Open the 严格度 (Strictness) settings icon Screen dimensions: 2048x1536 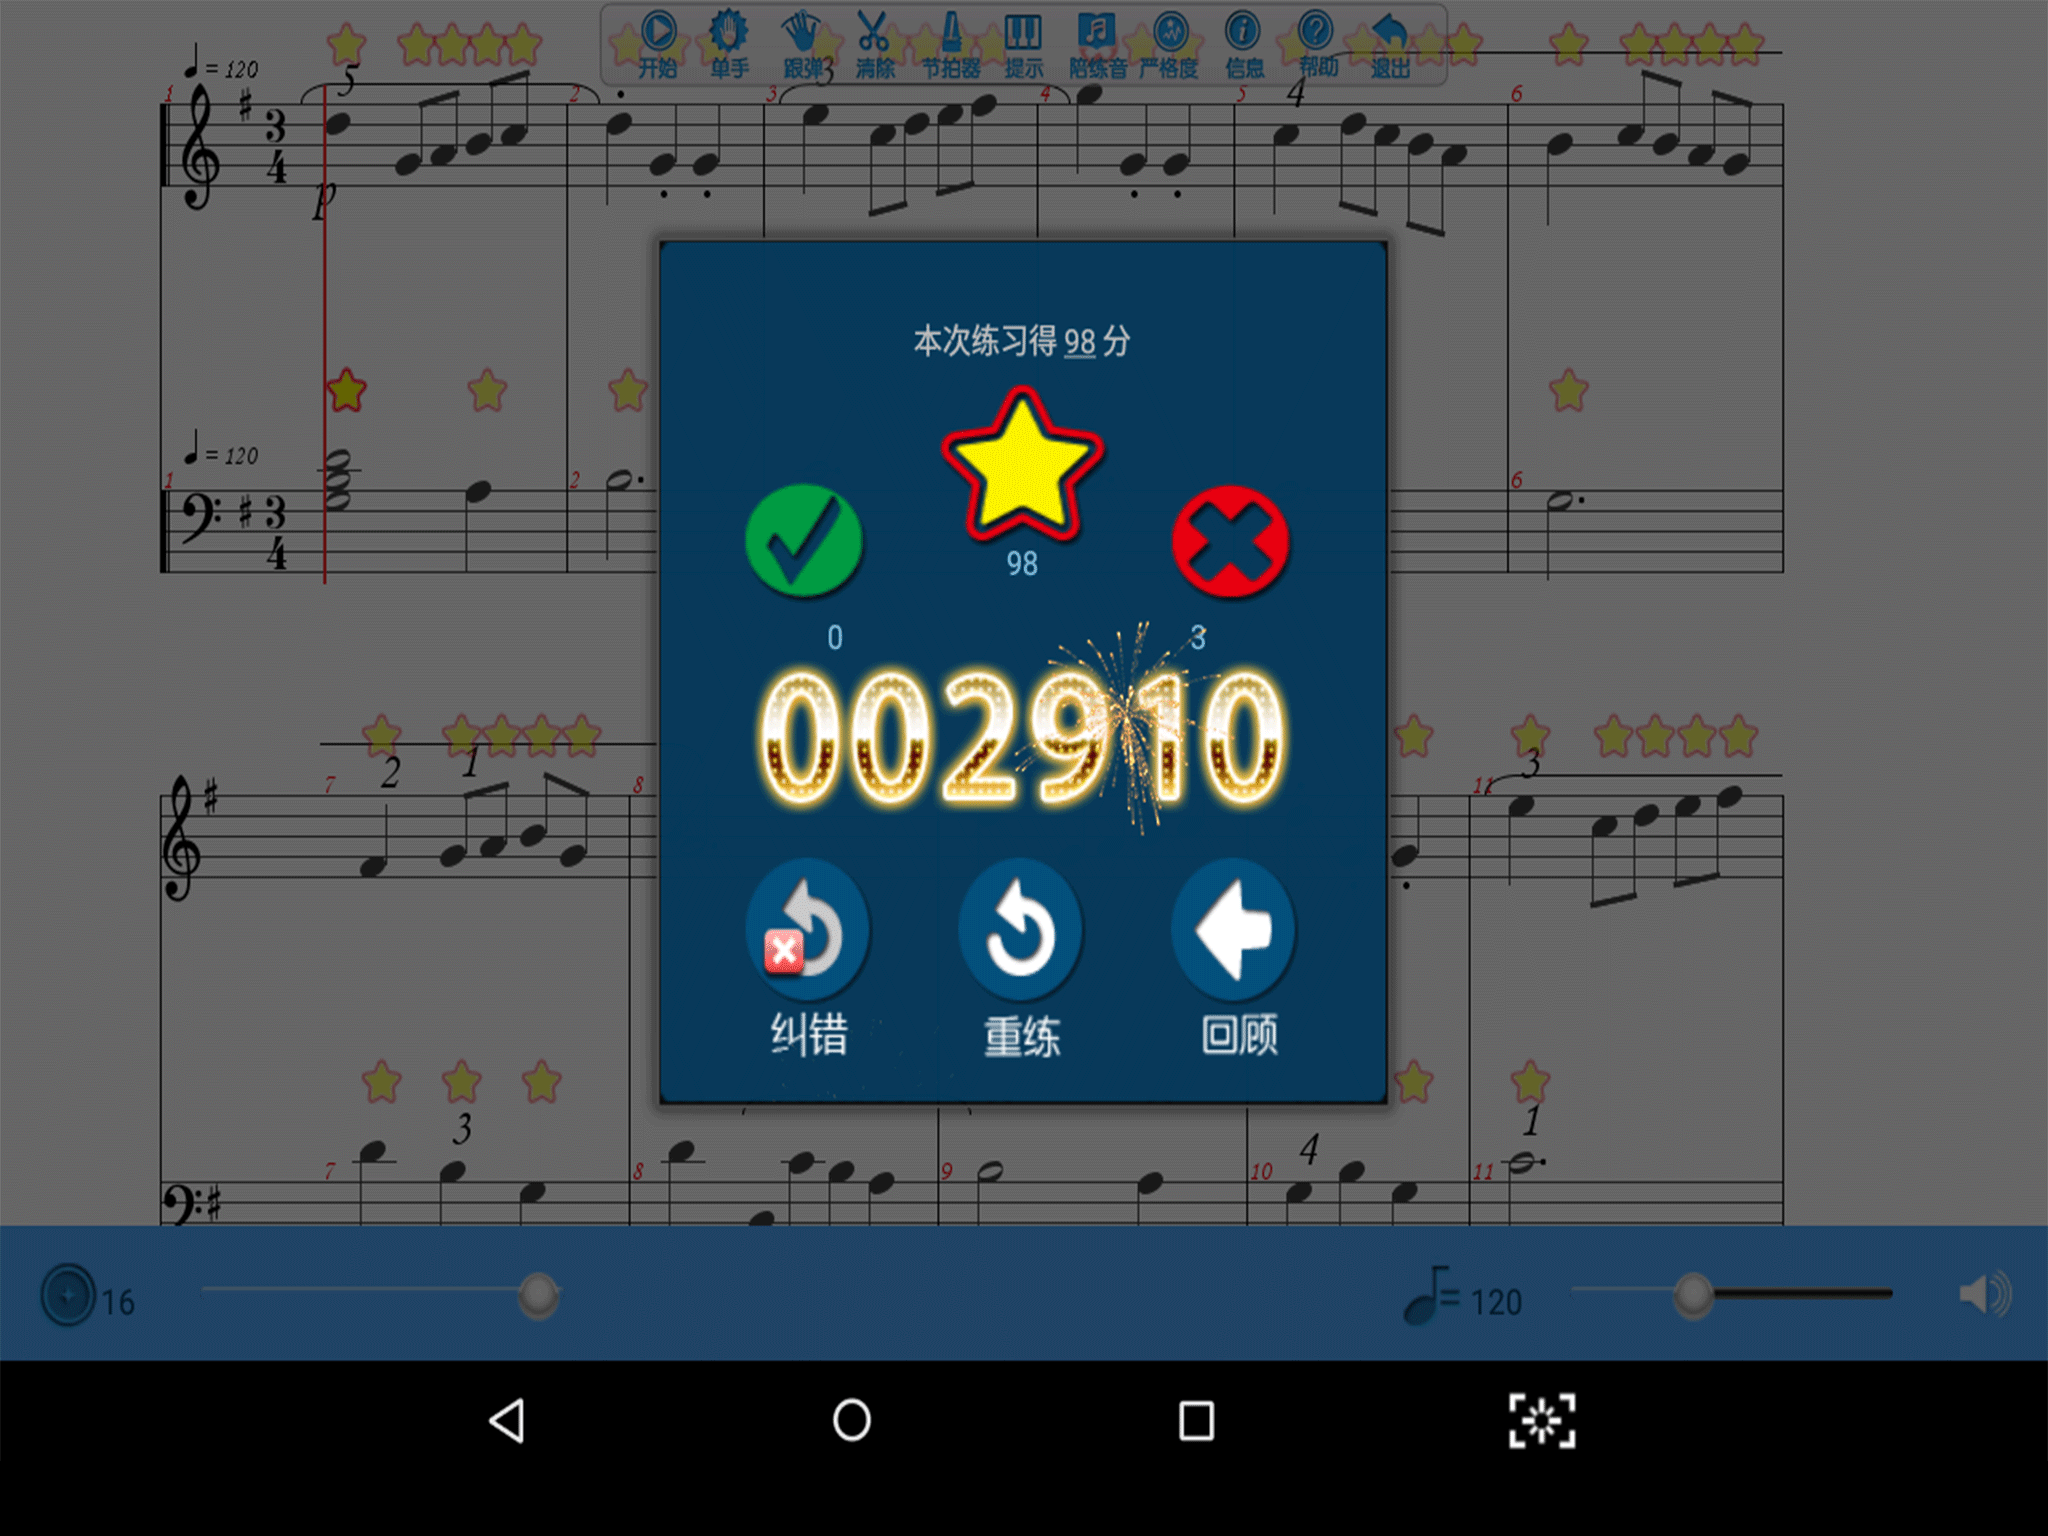[x=1169, y=32]
